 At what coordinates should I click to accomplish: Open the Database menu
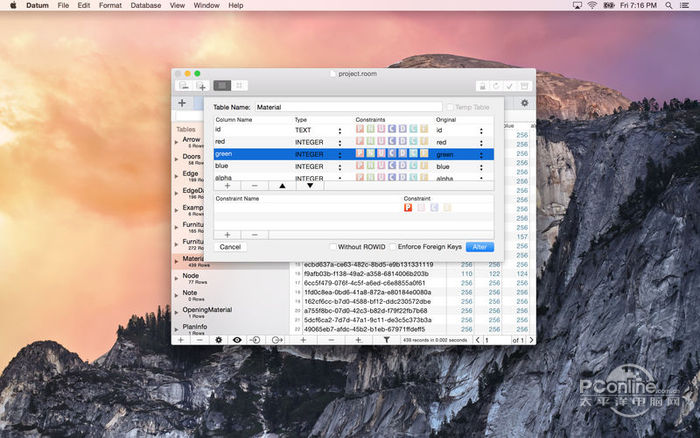click(x=145, y=6)
